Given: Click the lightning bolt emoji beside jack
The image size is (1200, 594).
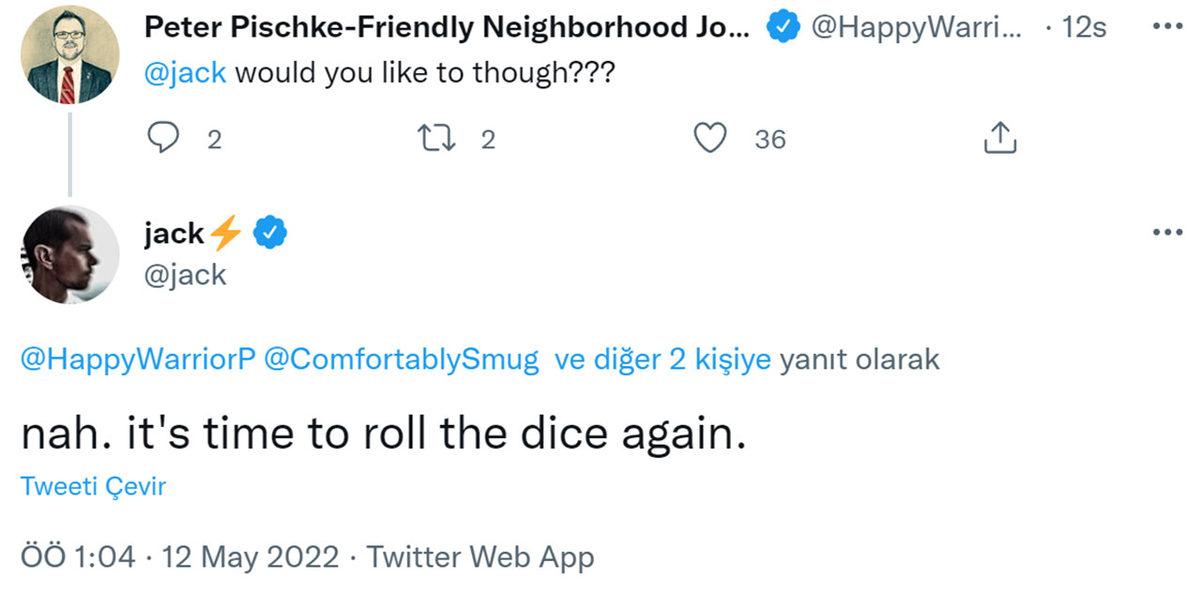Looking at the screenshot, I should point(227,231).
